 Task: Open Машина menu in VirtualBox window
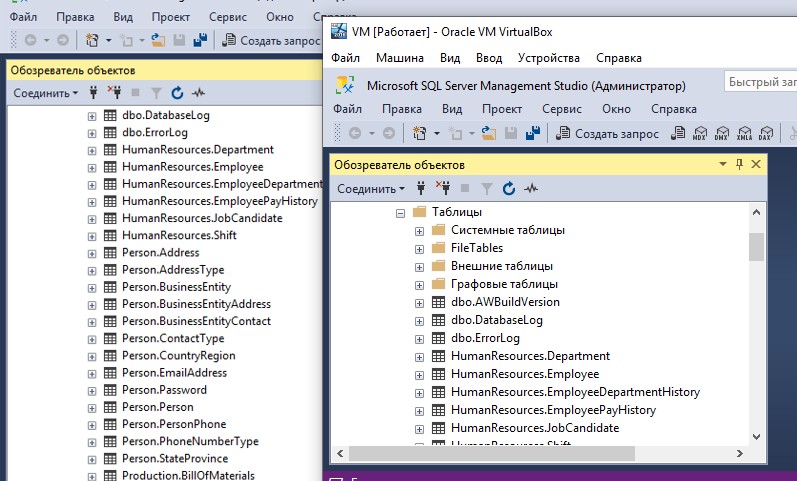tap(400, 57)
